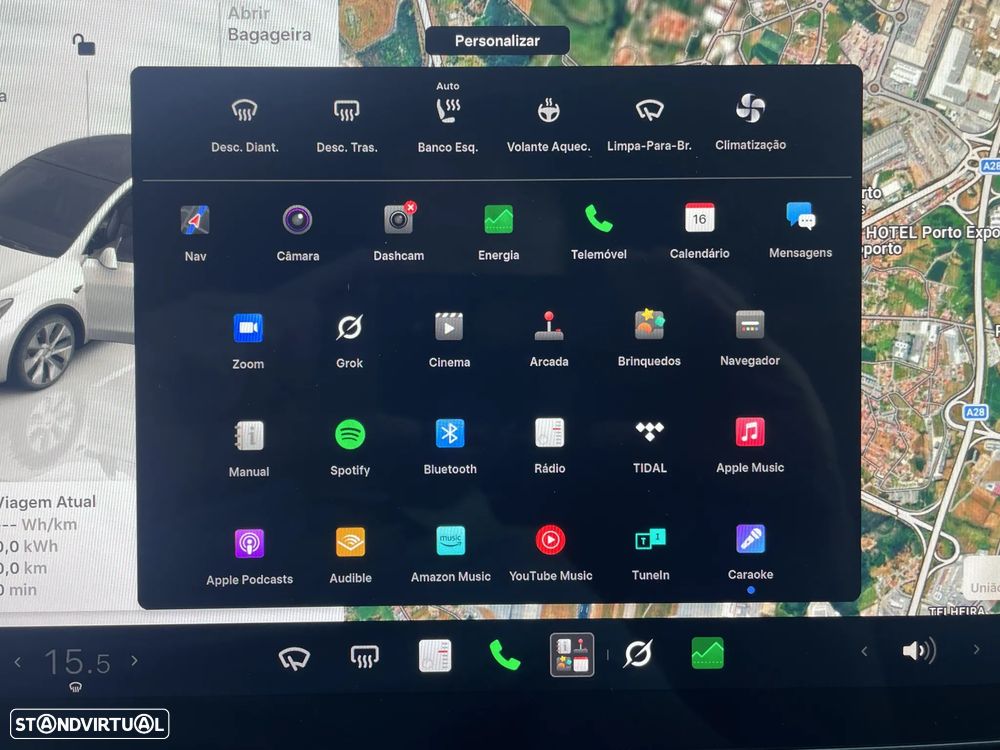Open the Rádio app
The image size is (1000, 750).
(550, 446)
